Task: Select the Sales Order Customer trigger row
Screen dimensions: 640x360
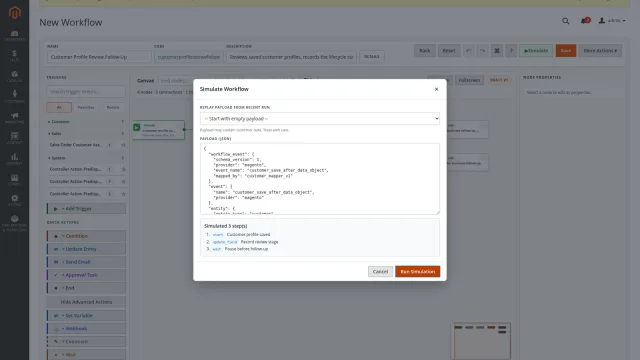Action: click(86, 145)
